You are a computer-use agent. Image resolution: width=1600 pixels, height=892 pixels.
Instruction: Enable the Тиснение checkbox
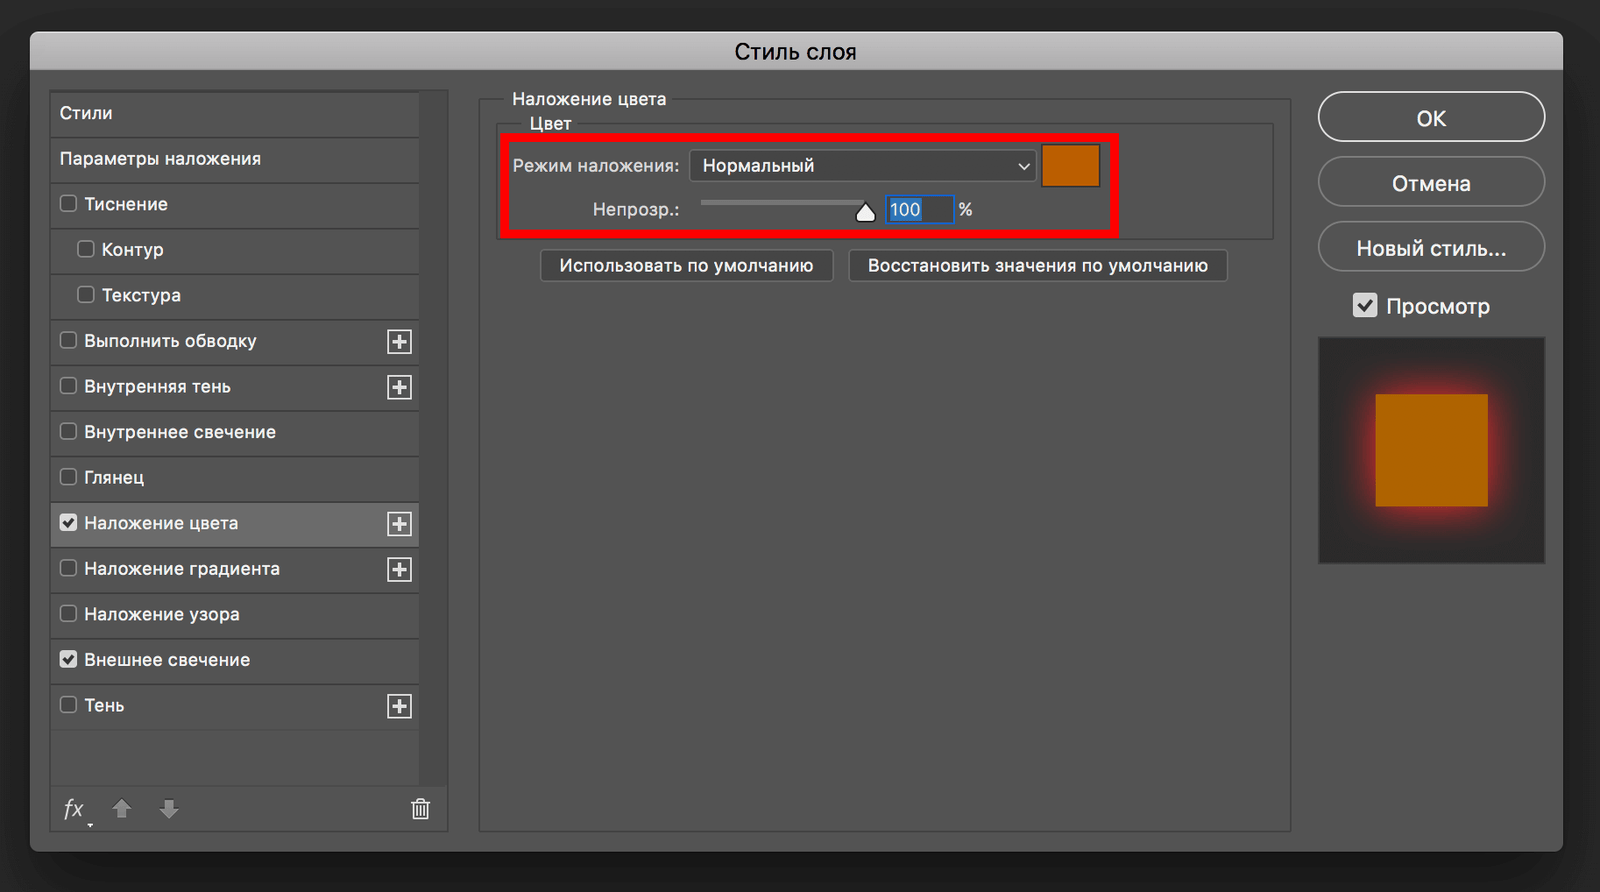68,203
